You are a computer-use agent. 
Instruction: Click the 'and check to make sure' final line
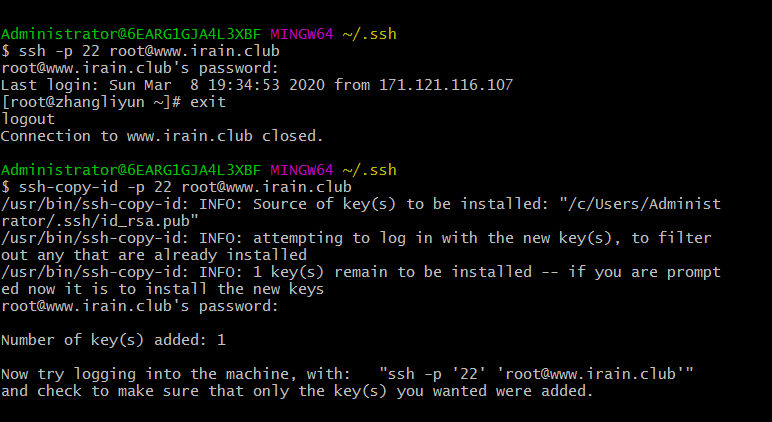(x=297, y=391)
